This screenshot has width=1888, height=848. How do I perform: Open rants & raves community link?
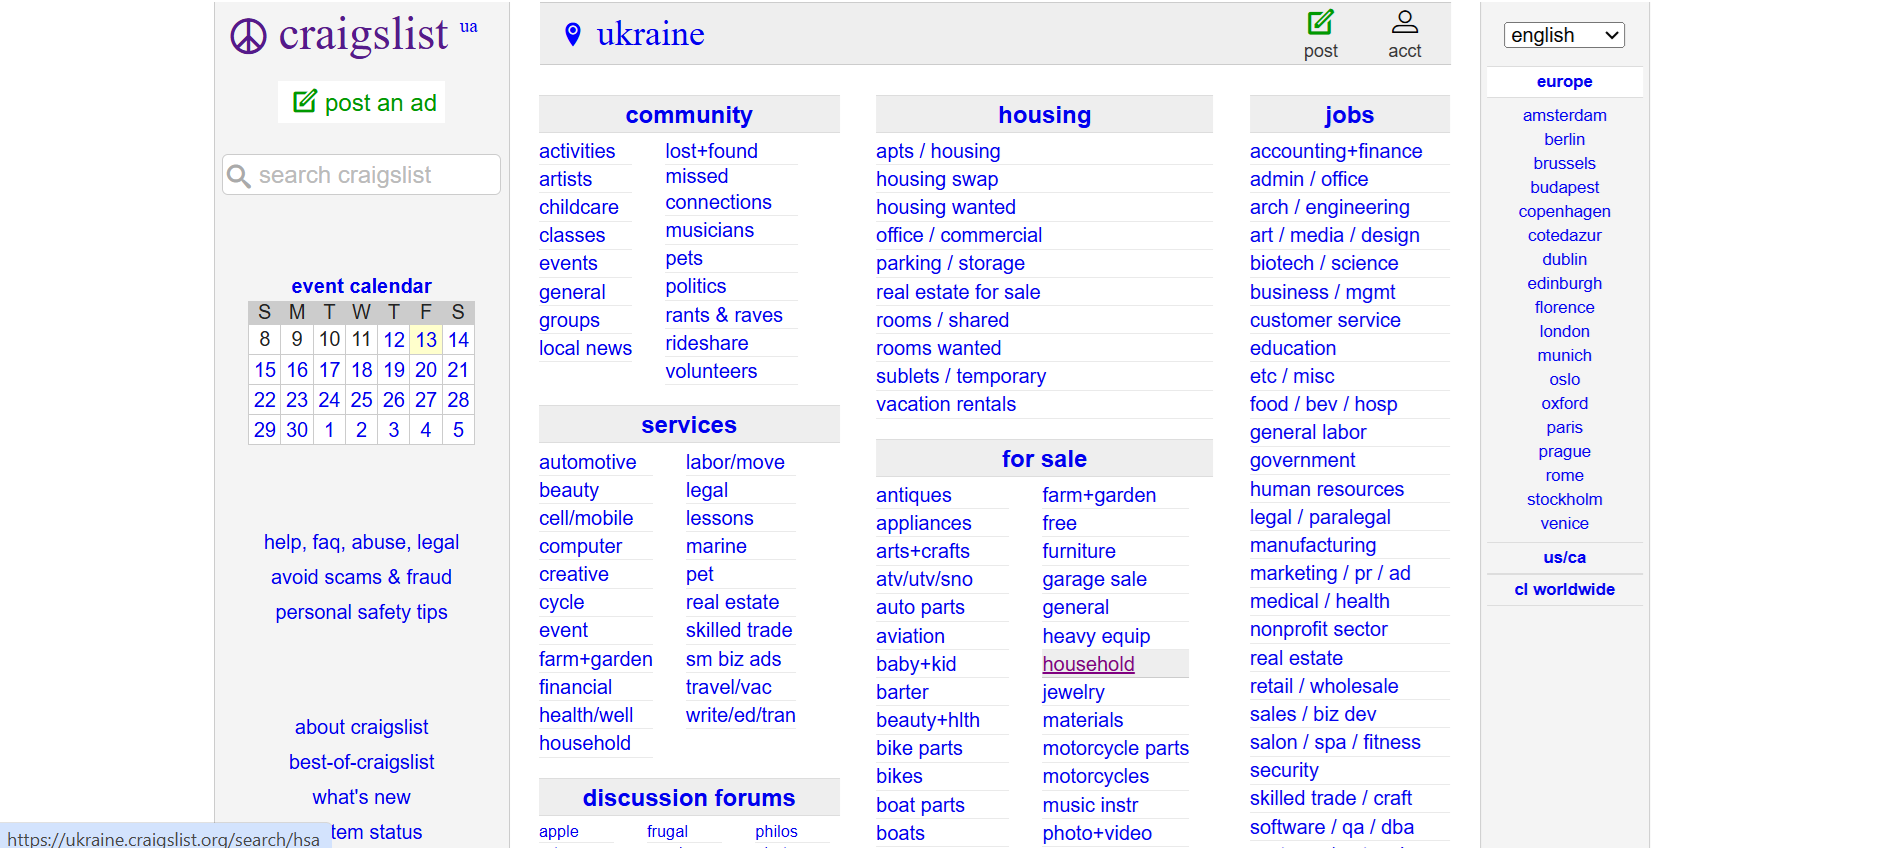(x=724, y=315)
